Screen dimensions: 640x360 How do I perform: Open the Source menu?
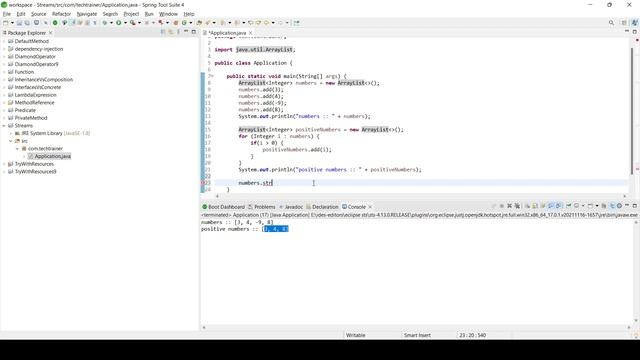click(x=39, y=14)
